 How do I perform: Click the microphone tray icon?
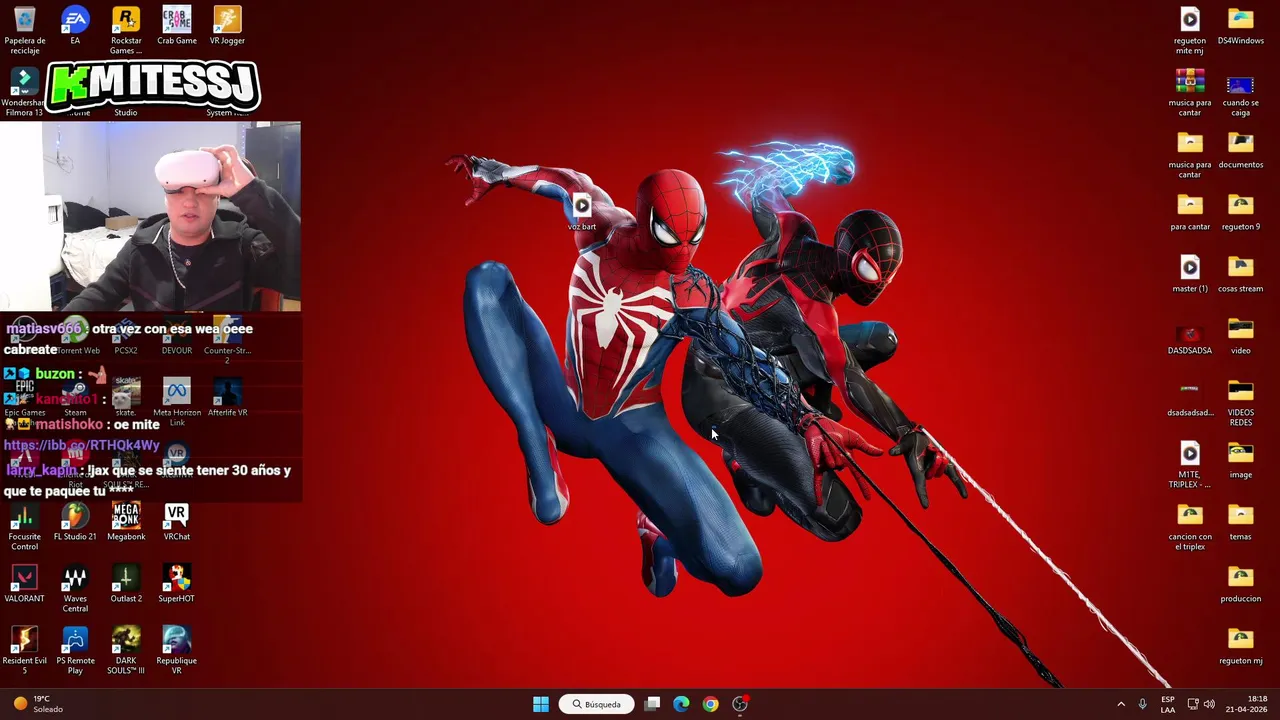[x=1142, y=704]
